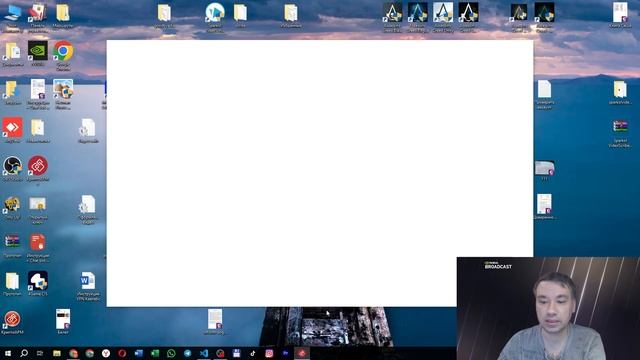Open Visual Studio Code on taskbar
The height and width of the screenshot is (360, 640).
pos(204,353)
